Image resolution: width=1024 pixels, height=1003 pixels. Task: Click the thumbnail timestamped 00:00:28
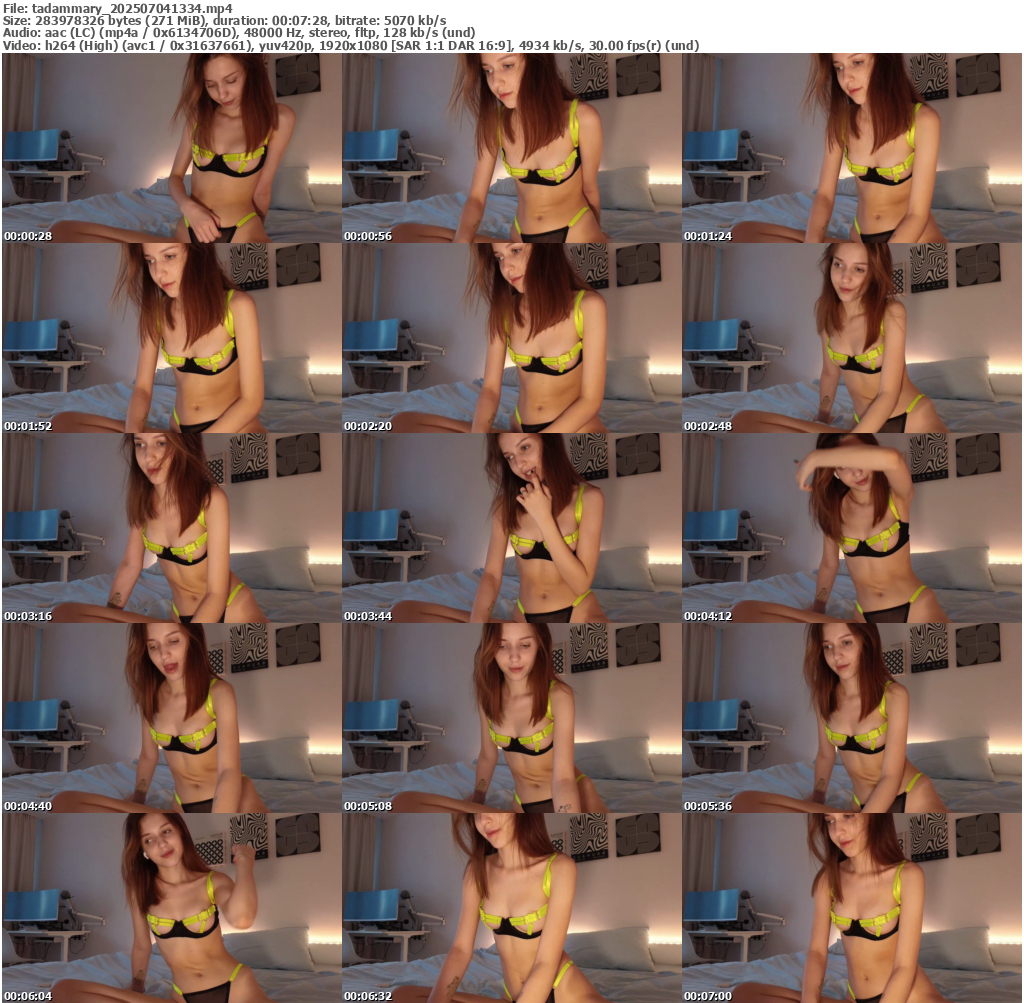(x=171, y=148)
